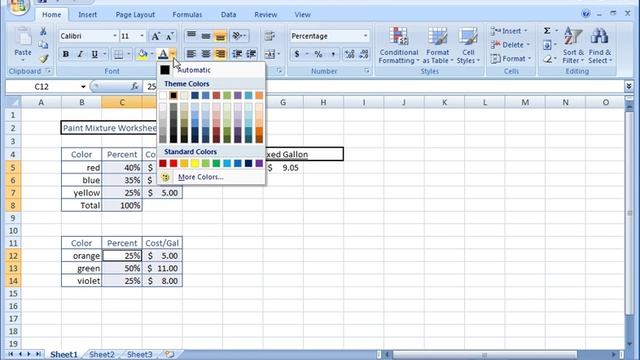The width and height of the screenshot is (640, 360).
Task: Toggle Center alignment
Action: pyautogui.click(x=206, y=54)
